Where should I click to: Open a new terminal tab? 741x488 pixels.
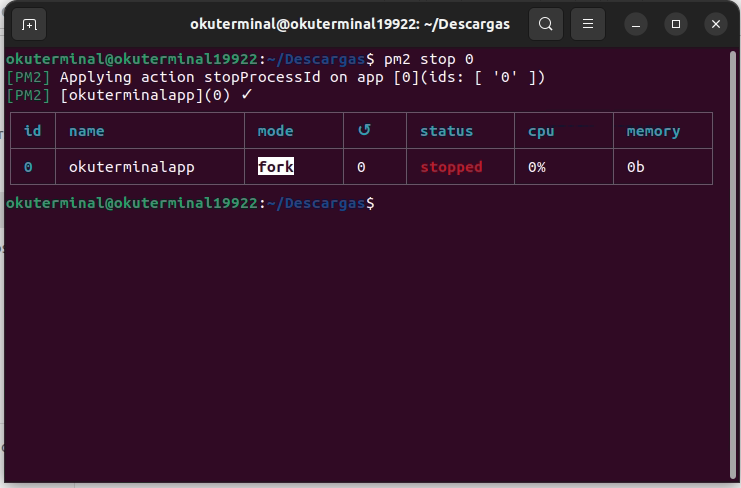(29, 24)
